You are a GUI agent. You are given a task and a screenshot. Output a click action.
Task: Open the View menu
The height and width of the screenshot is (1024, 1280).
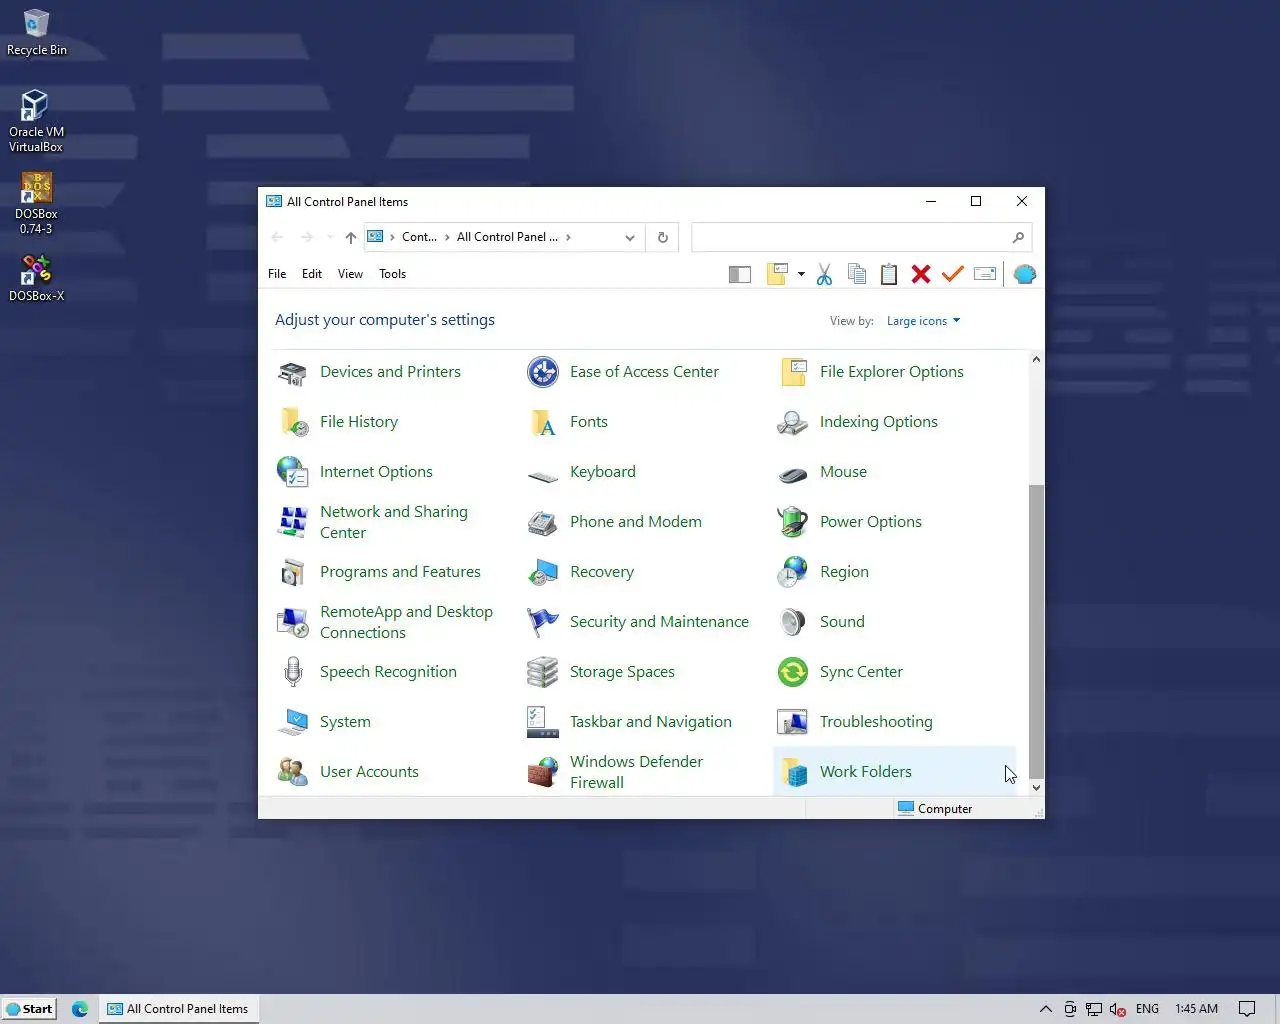coord(350,274)
